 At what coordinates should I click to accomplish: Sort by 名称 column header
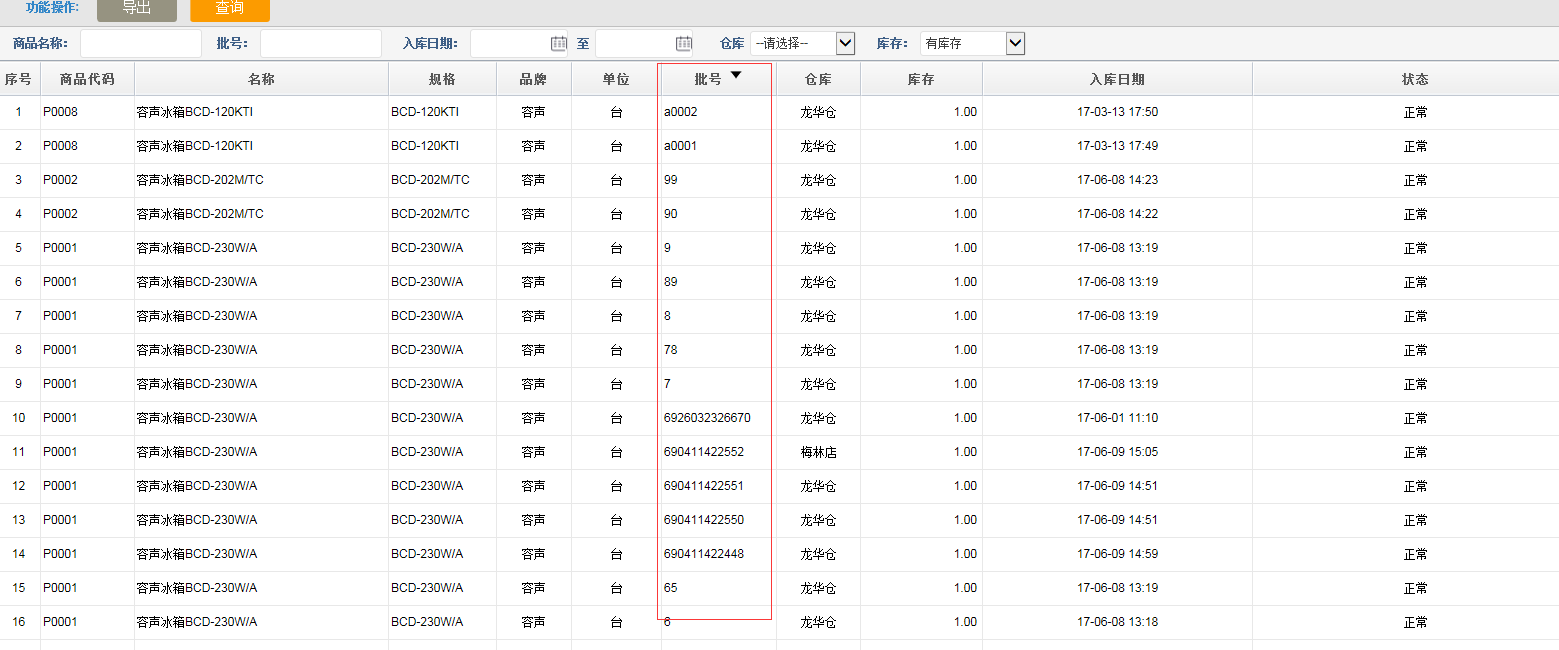click(262, 79)
